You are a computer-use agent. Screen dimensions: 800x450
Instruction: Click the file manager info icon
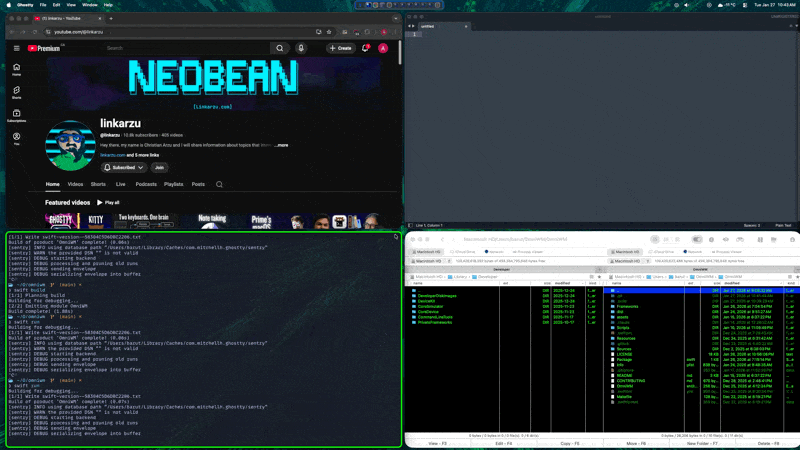(711, 239)
